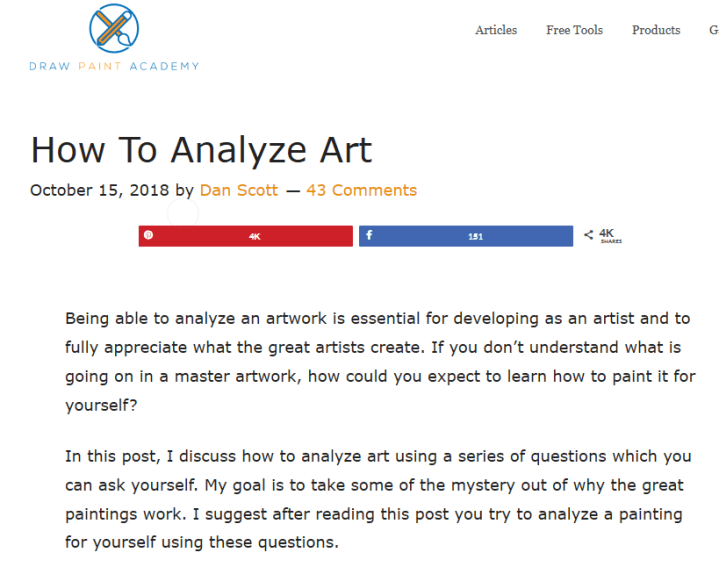Click the paragraph starting "In this post"
This screenshot has height=567, width=719.
[x=378, y=500]
